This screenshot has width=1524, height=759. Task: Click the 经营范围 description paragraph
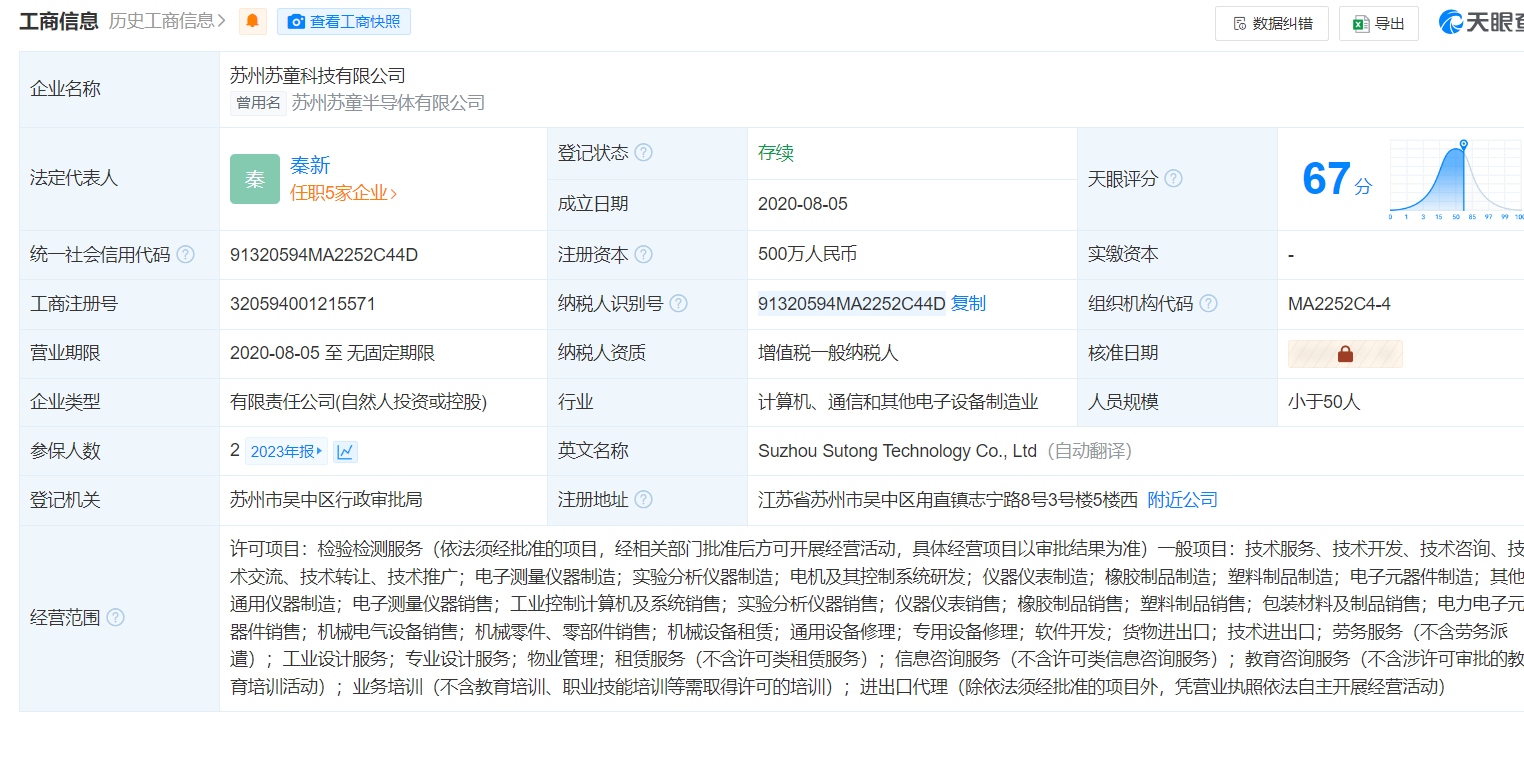point(877,618)
